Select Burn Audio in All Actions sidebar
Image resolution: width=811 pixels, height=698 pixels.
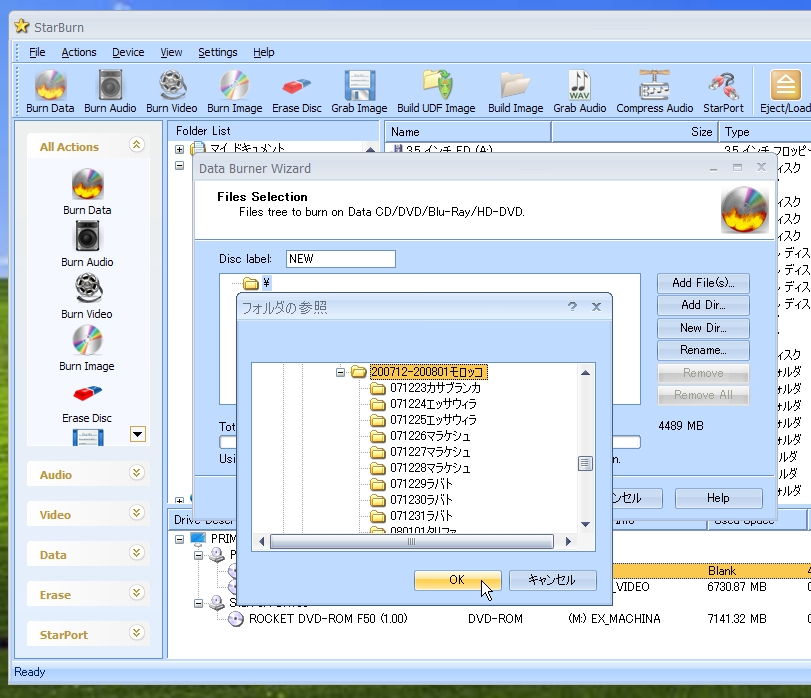coord(87,244)
